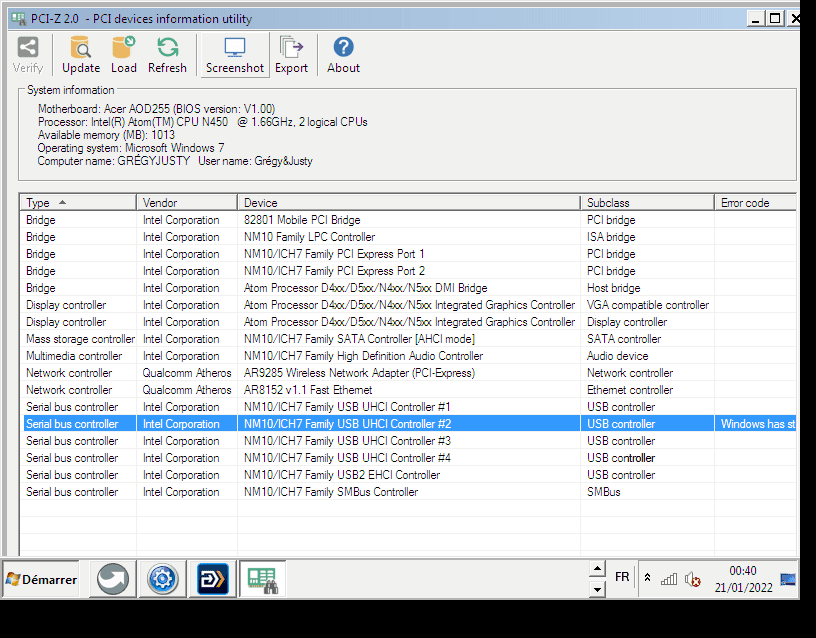Select AR8152 v1.1 Fast Ethernet row

409,390
